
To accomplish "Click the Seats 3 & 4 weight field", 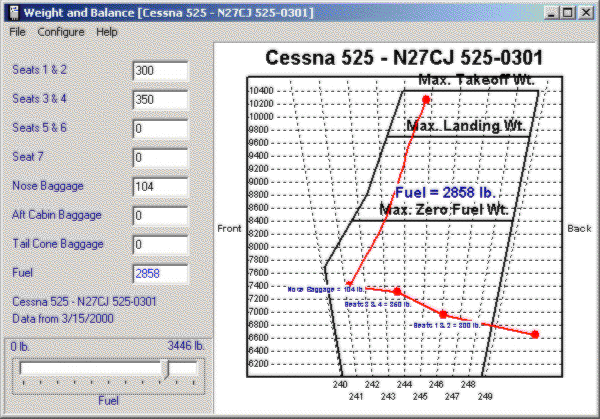I will pyautogui.click(x=160, y=100).
